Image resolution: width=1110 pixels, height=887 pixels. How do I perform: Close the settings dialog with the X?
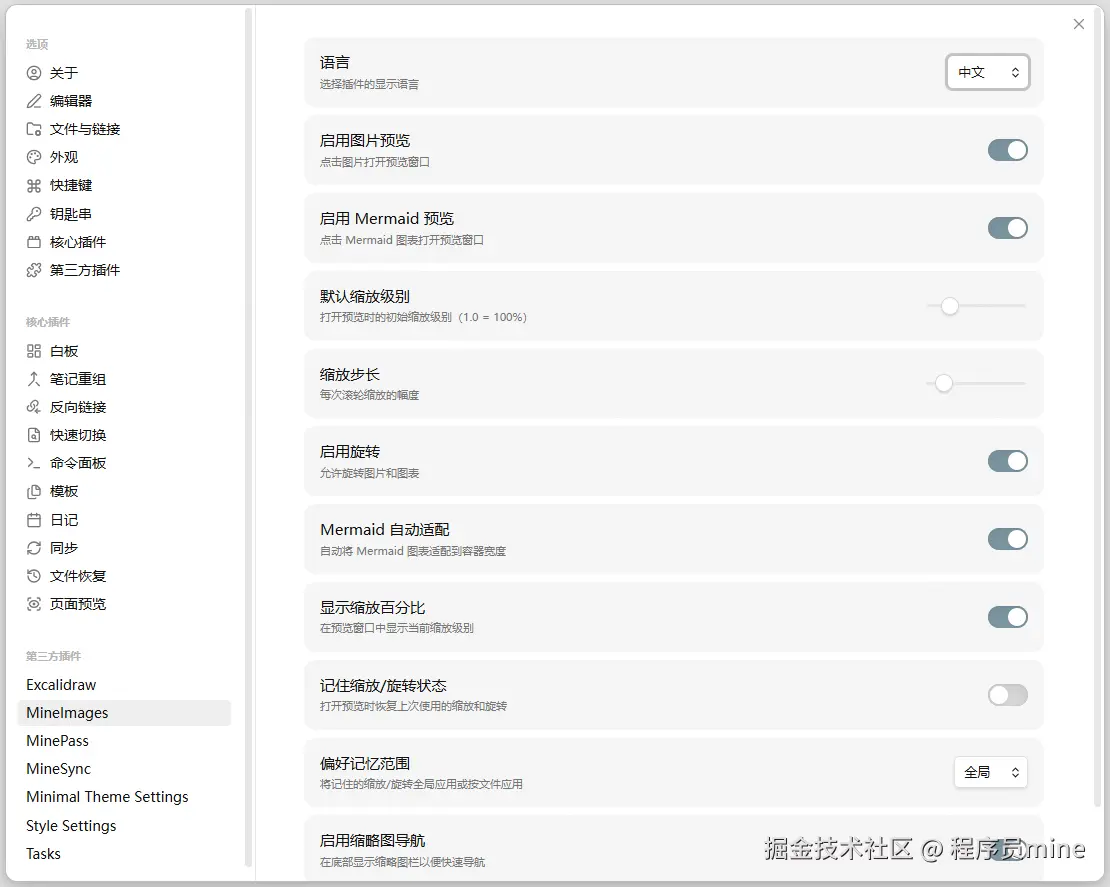pos(1079,24)
